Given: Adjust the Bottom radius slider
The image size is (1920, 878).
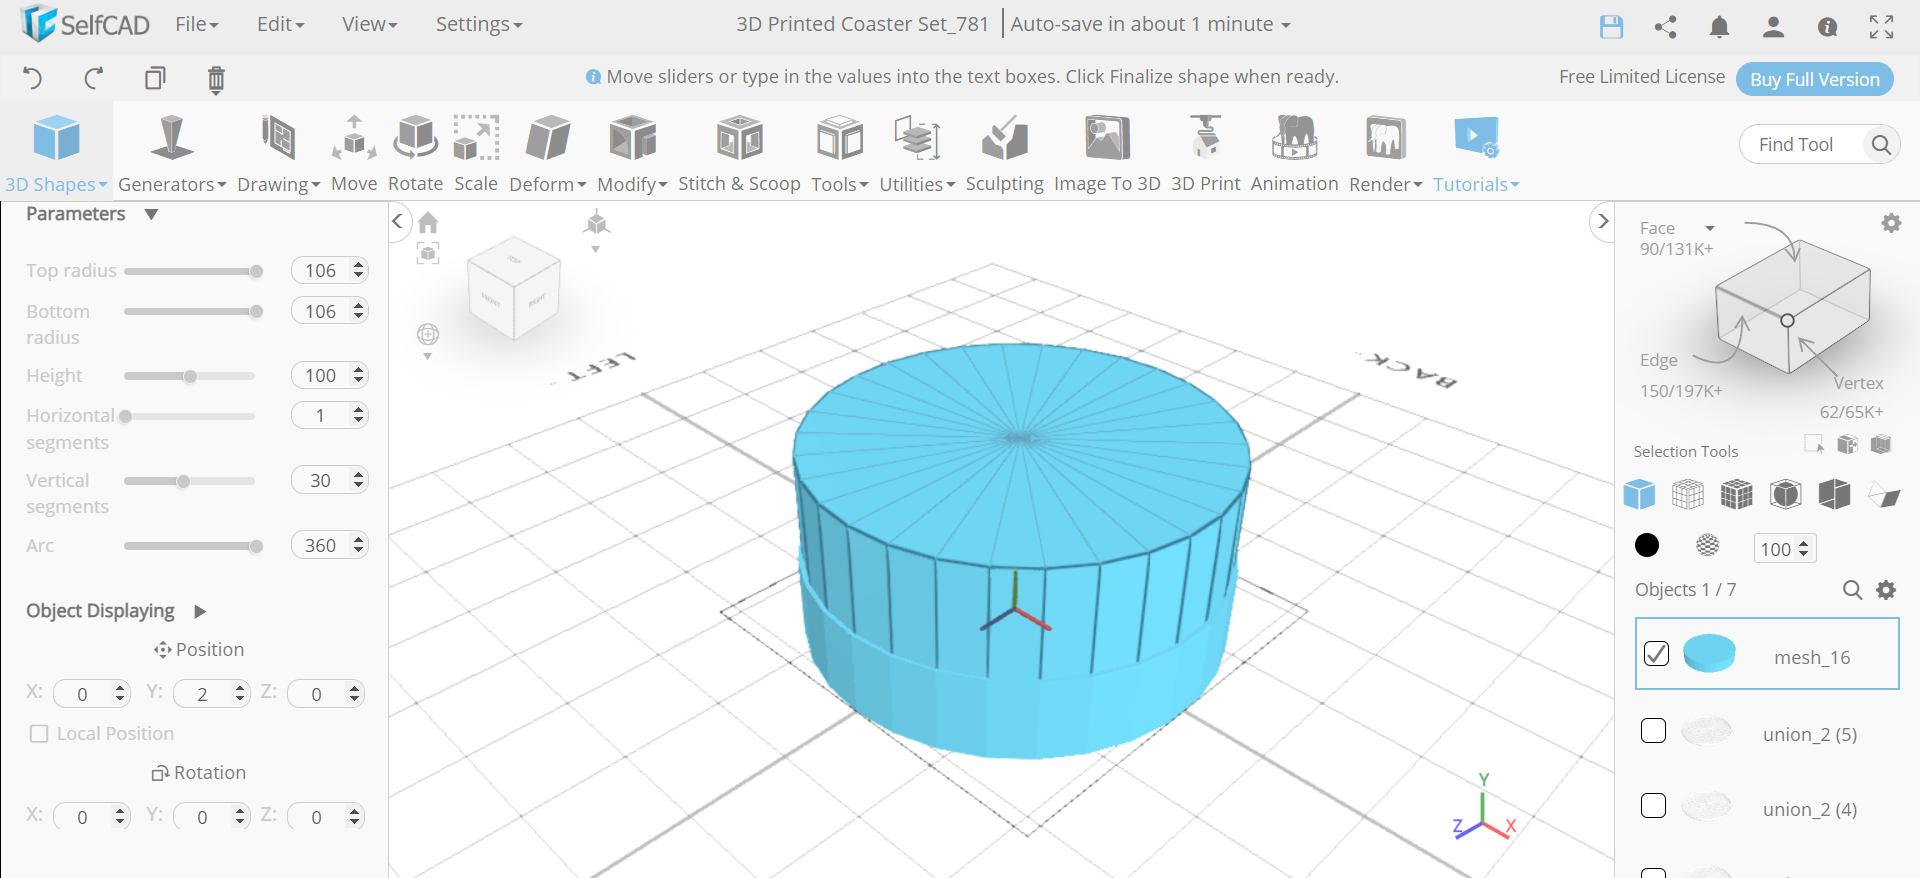Looking at the screenshot, I should tap(190, 312).
